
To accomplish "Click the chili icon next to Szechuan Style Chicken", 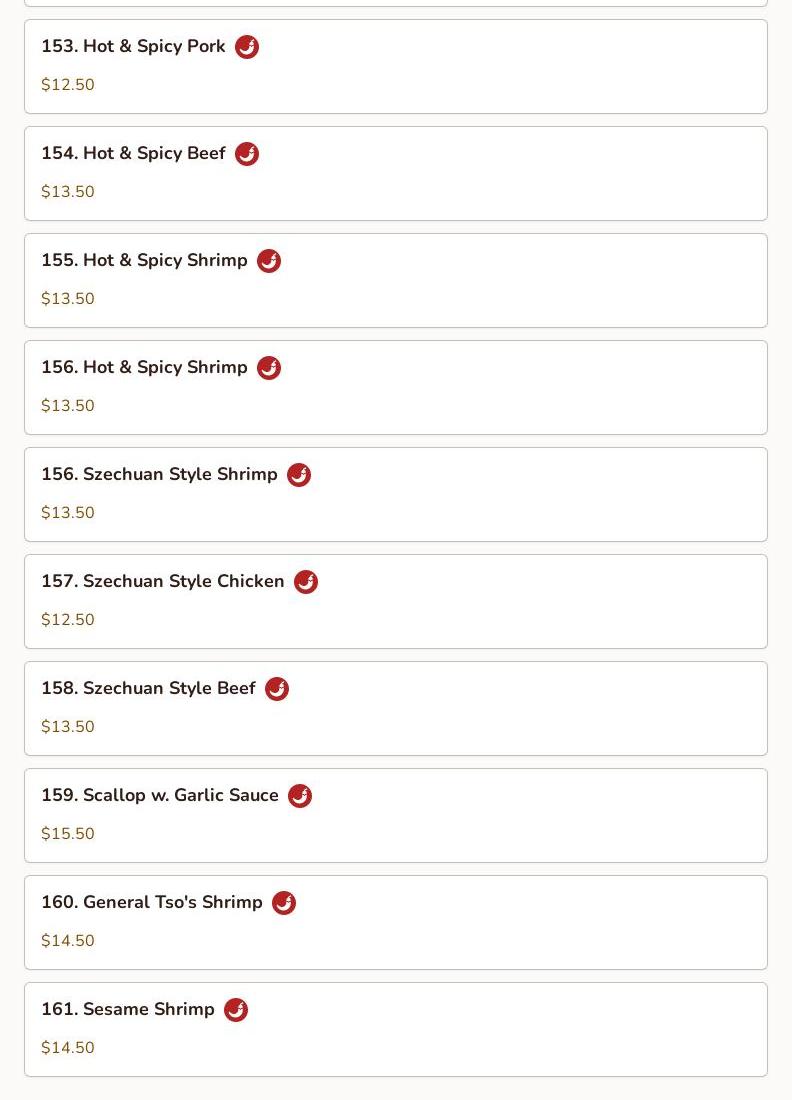I will 306,582.
